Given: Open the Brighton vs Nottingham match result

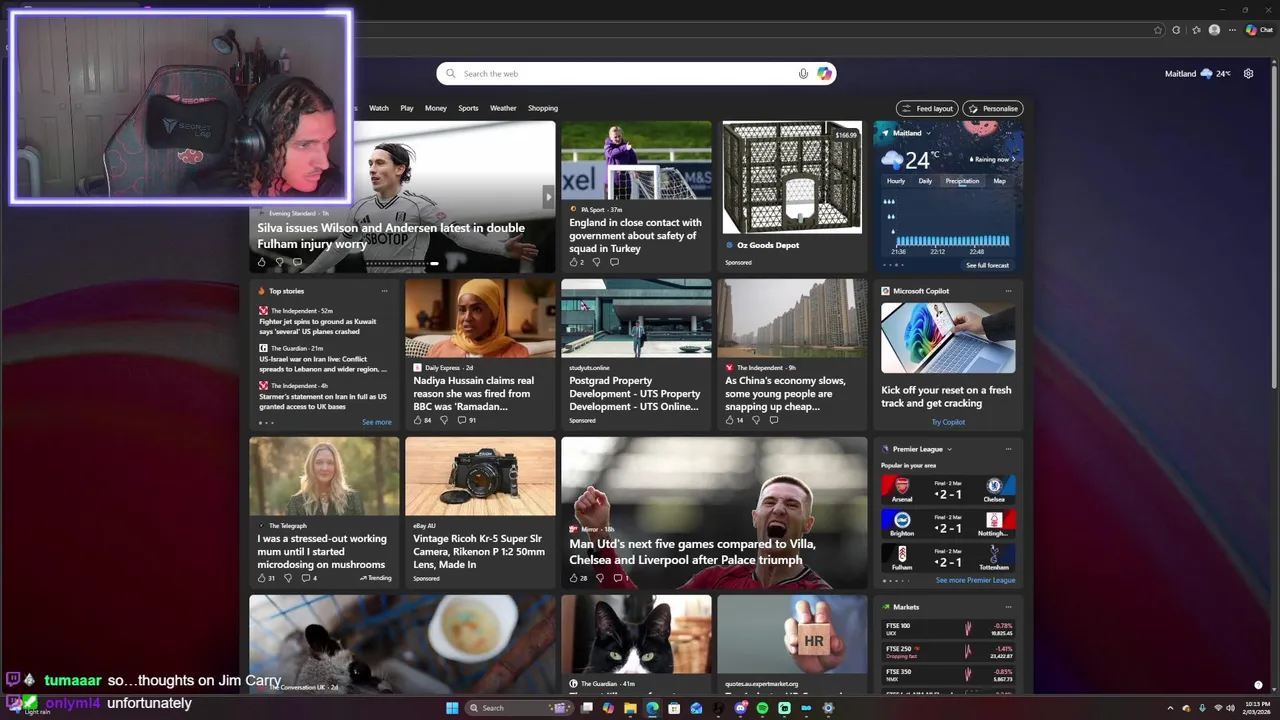Looking at the screenshot, I should [x=948, y=523].
